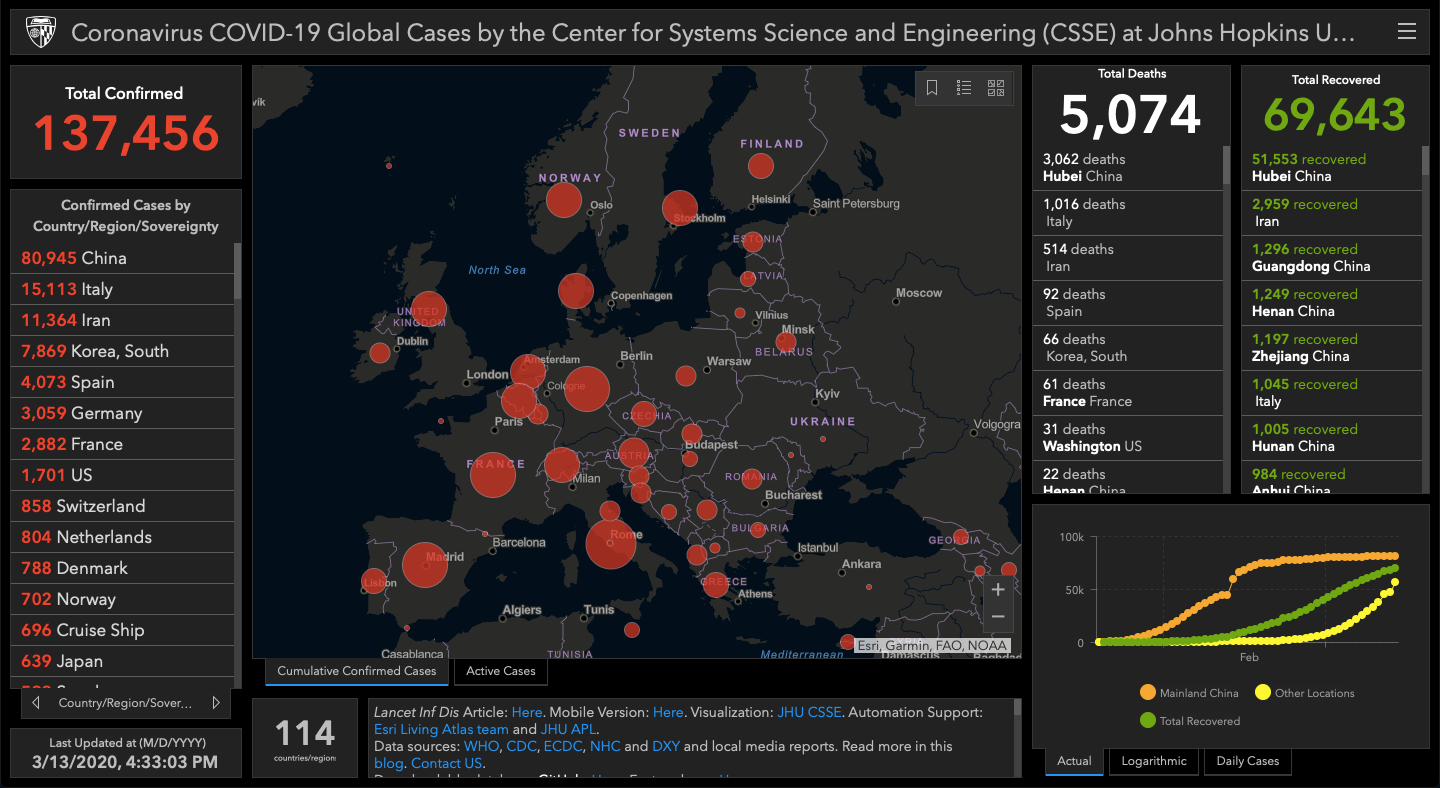This screenshot has height=788, width=1440.
Task: Open the map legend list icon
Action: (x=964, y=88)
